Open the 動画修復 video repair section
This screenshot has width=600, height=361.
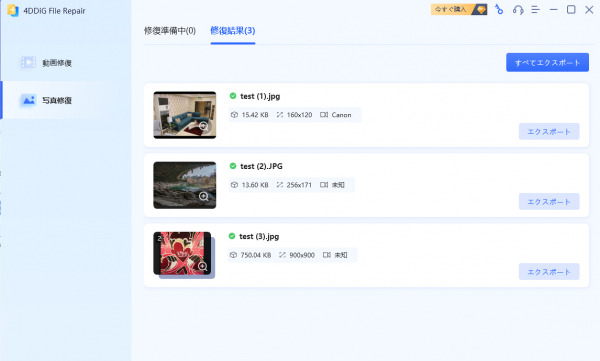click(x=46, y=62)
